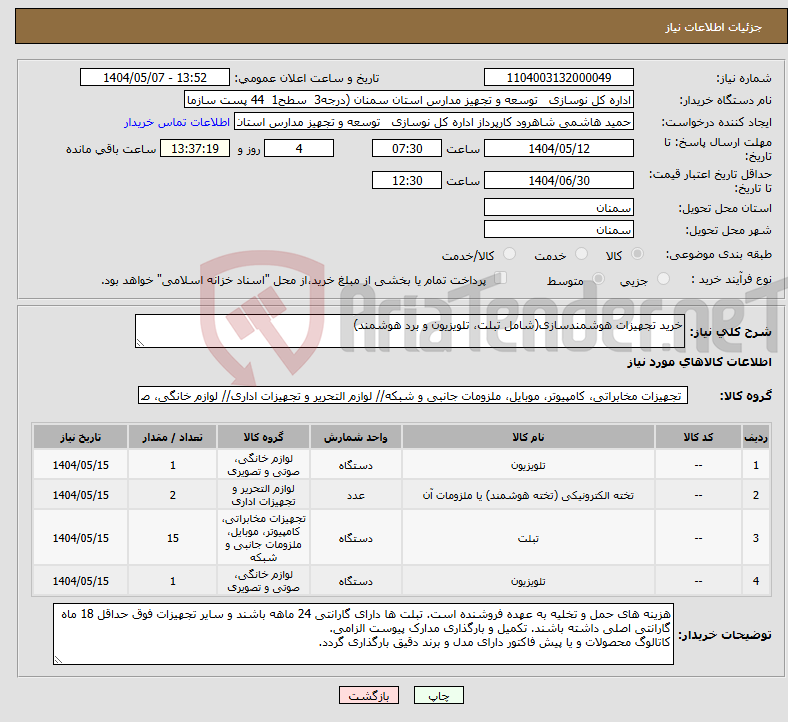Click the response deadline time 07:30

tap(407, 149)
